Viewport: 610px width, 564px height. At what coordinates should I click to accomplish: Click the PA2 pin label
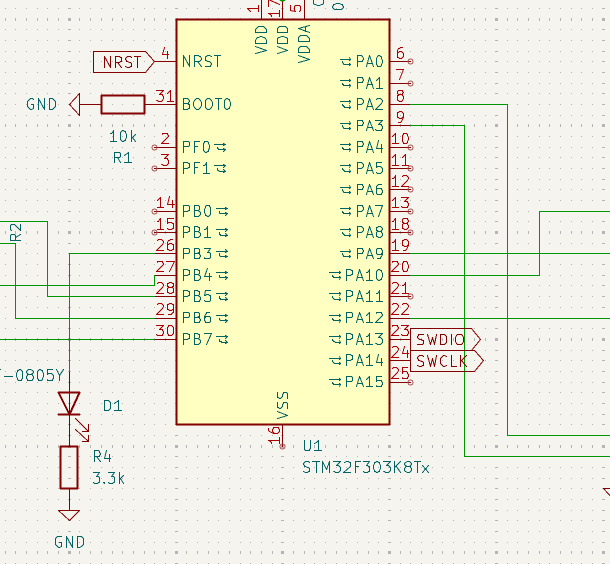370,104
